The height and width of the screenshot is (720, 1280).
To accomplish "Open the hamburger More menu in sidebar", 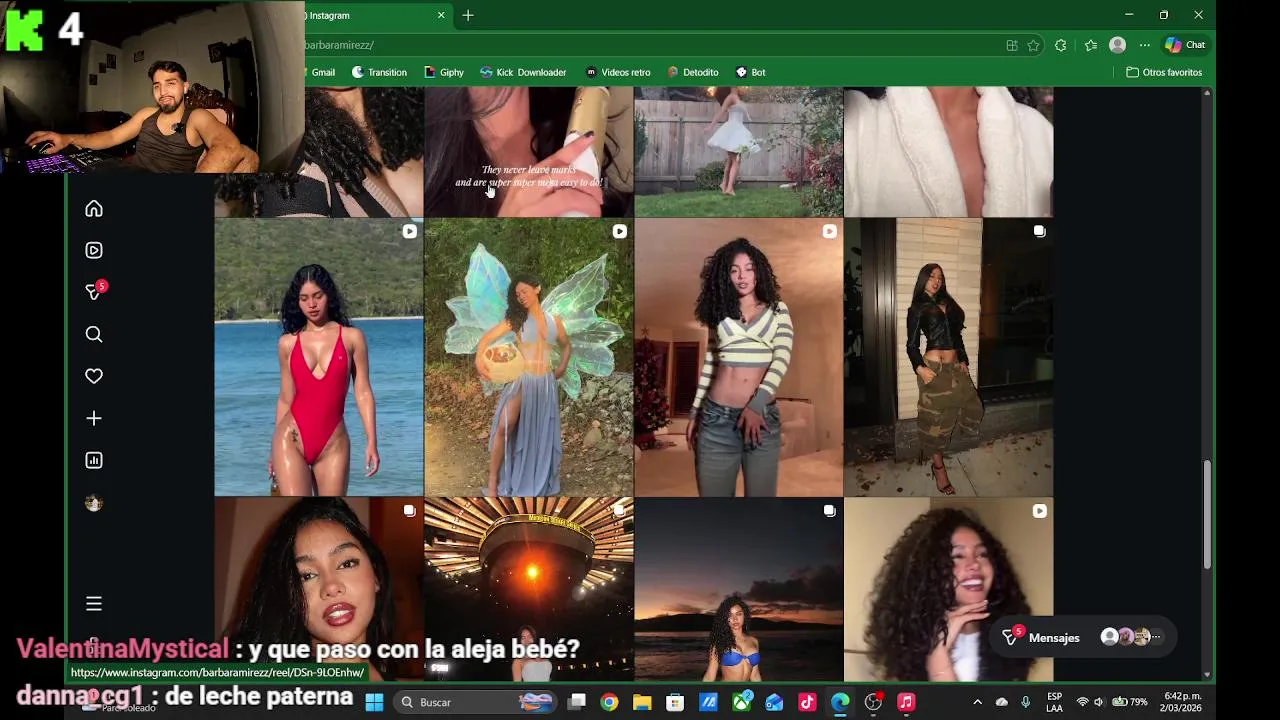I will pos(94,604).
